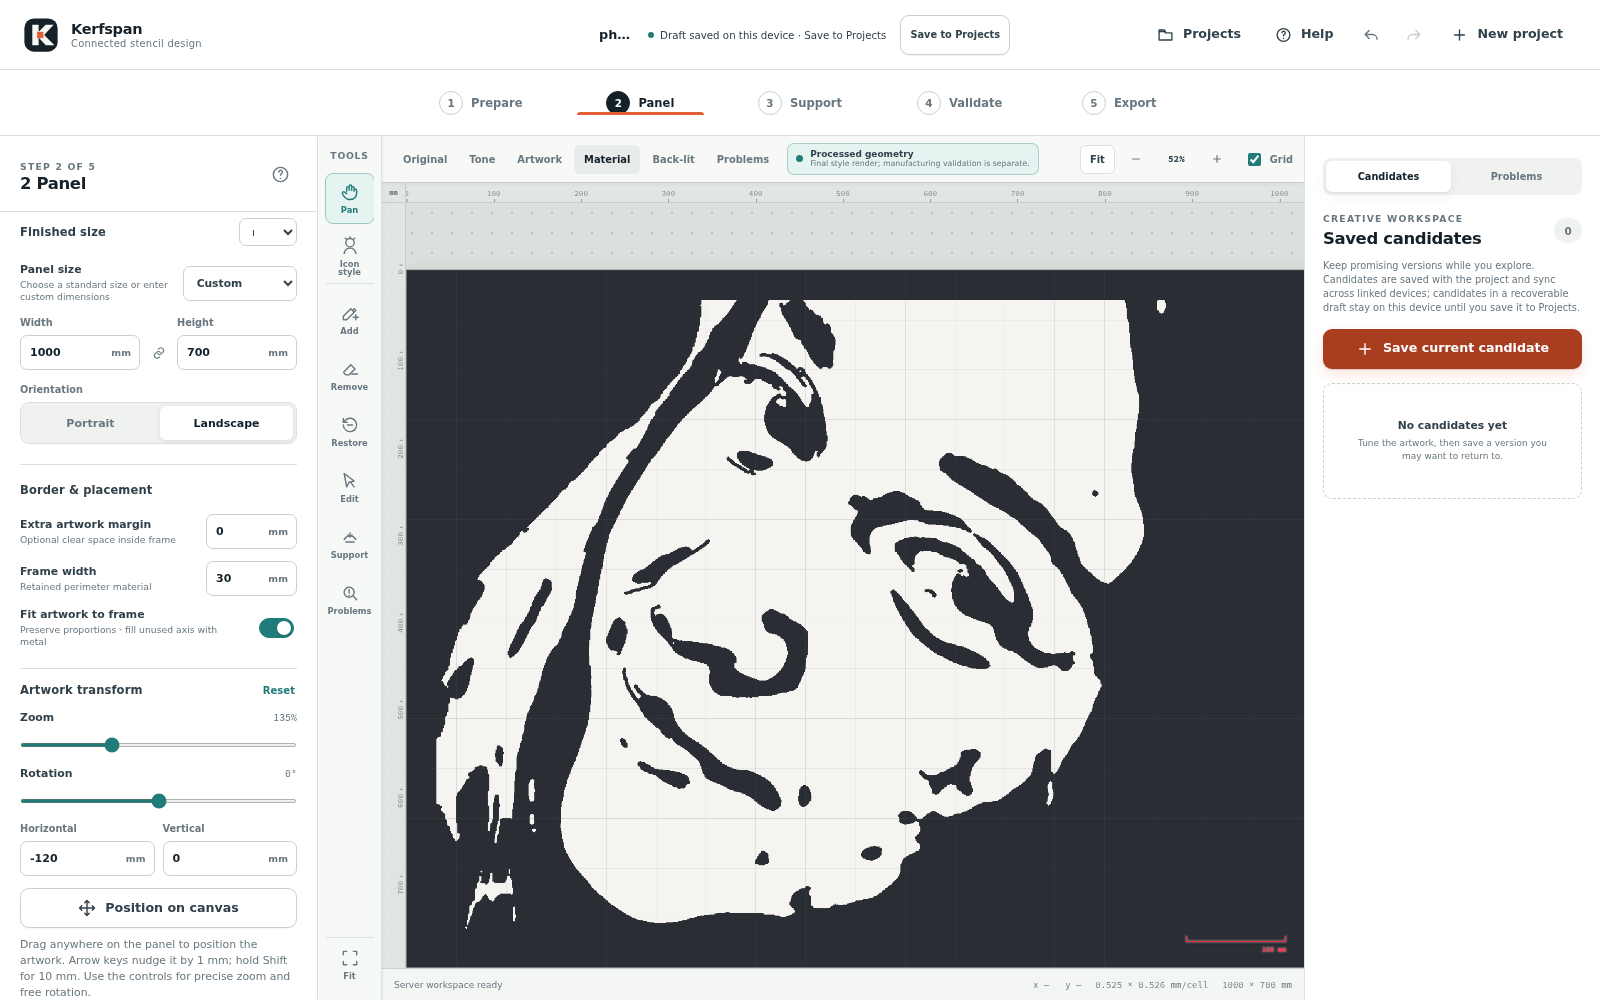This screenshot has width=1600, height=1000.
Task: Open the Problems inspection tool
Action: (x=349, y=601)
